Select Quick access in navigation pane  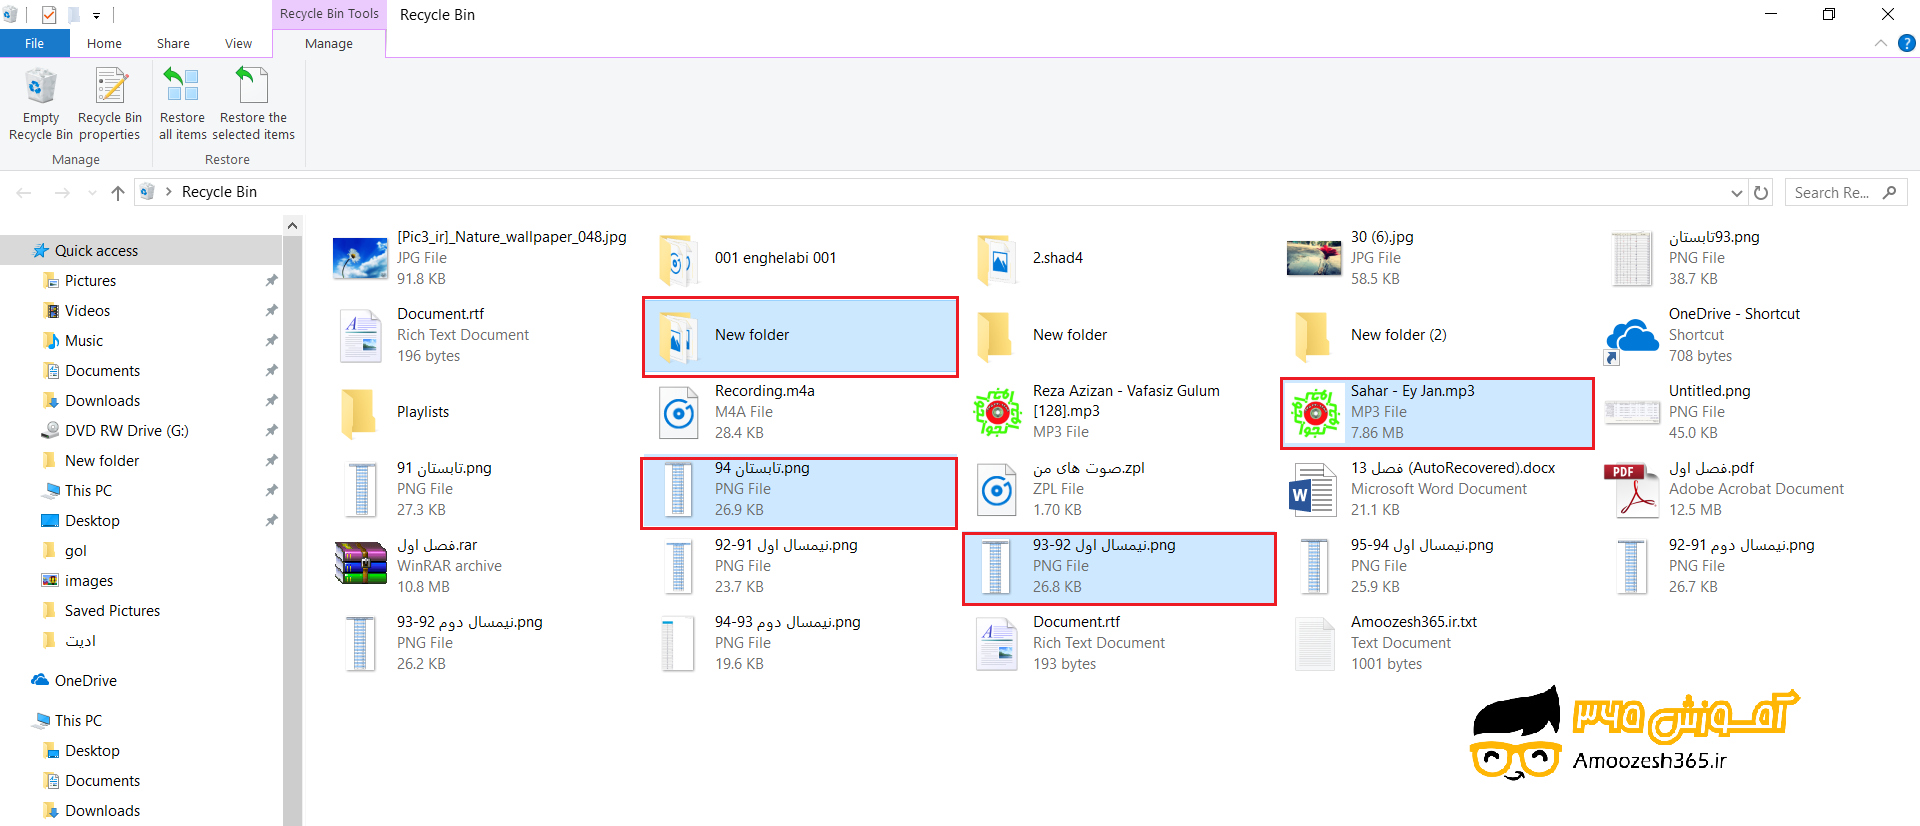(x=96, y=250)
